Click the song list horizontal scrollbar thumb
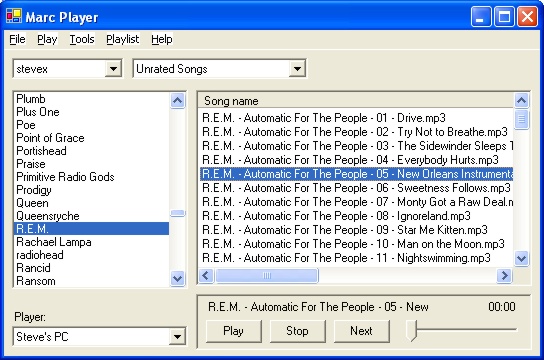Screen dimensions: 544x360 click(x=266, y=276)
